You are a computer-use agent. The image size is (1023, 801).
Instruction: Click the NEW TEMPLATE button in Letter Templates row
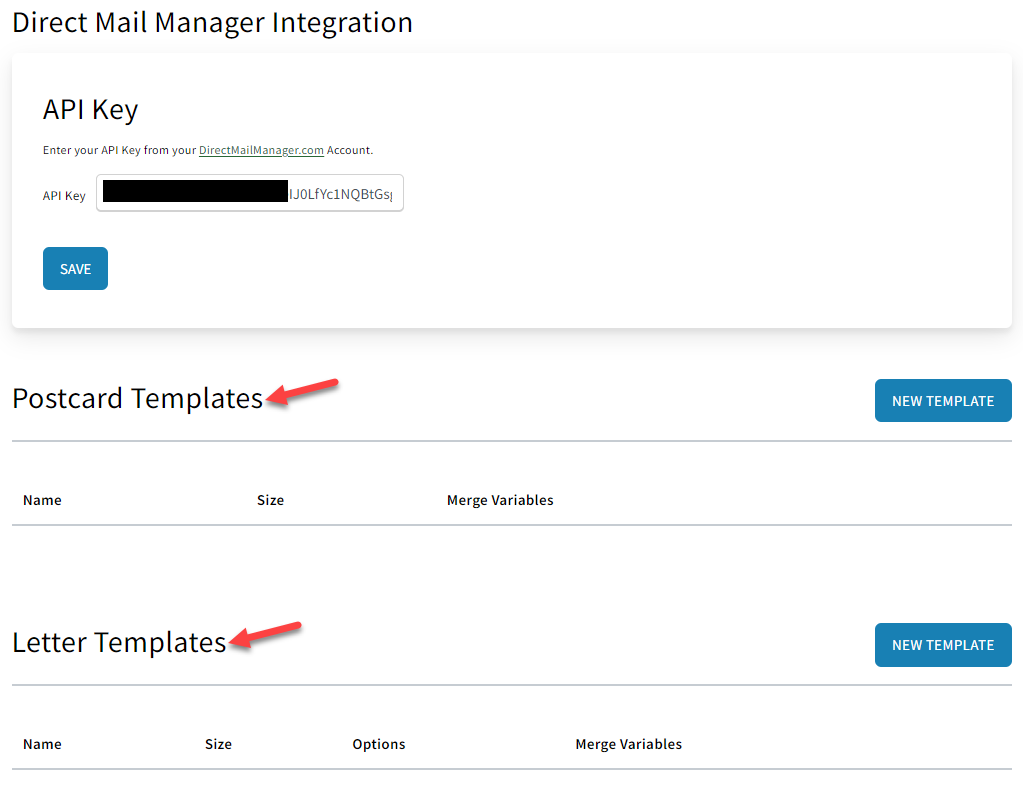tap(941, 644)
